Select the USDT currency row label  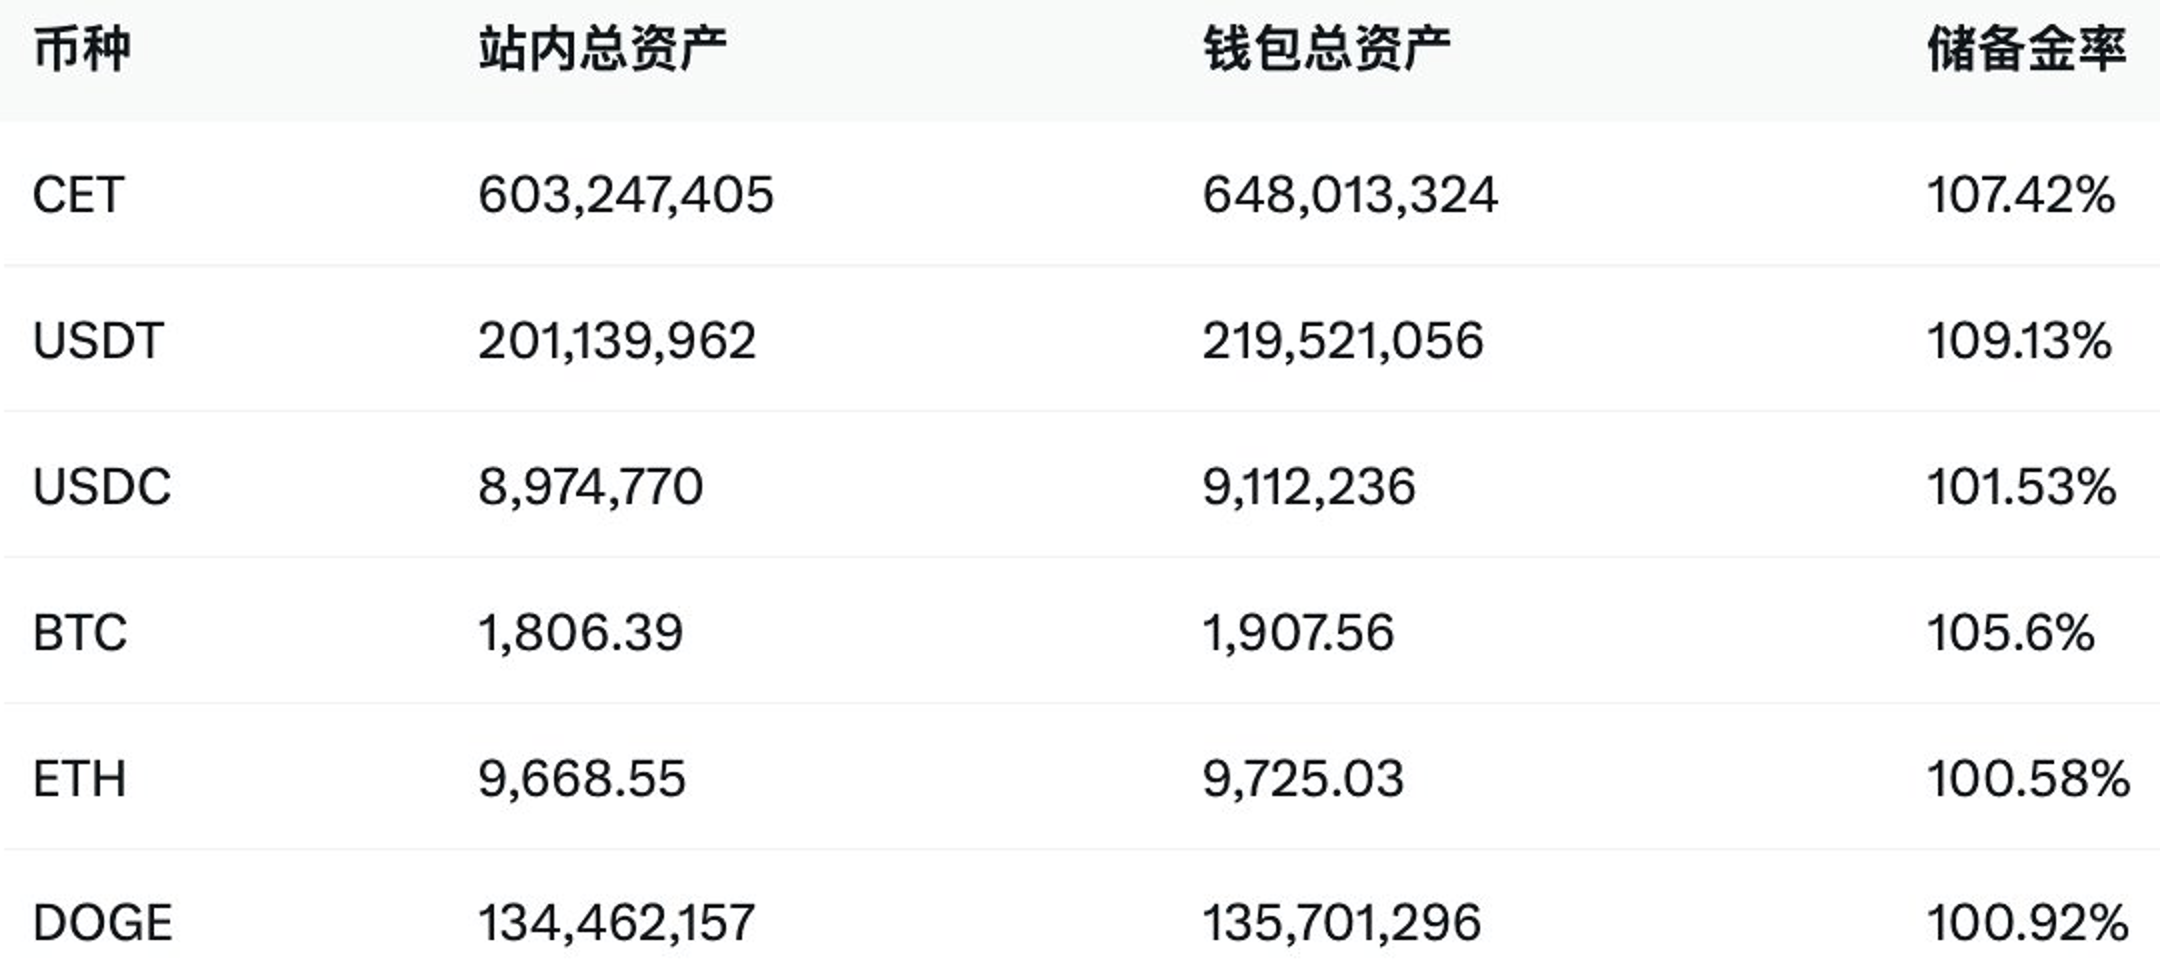click(98, 341)
